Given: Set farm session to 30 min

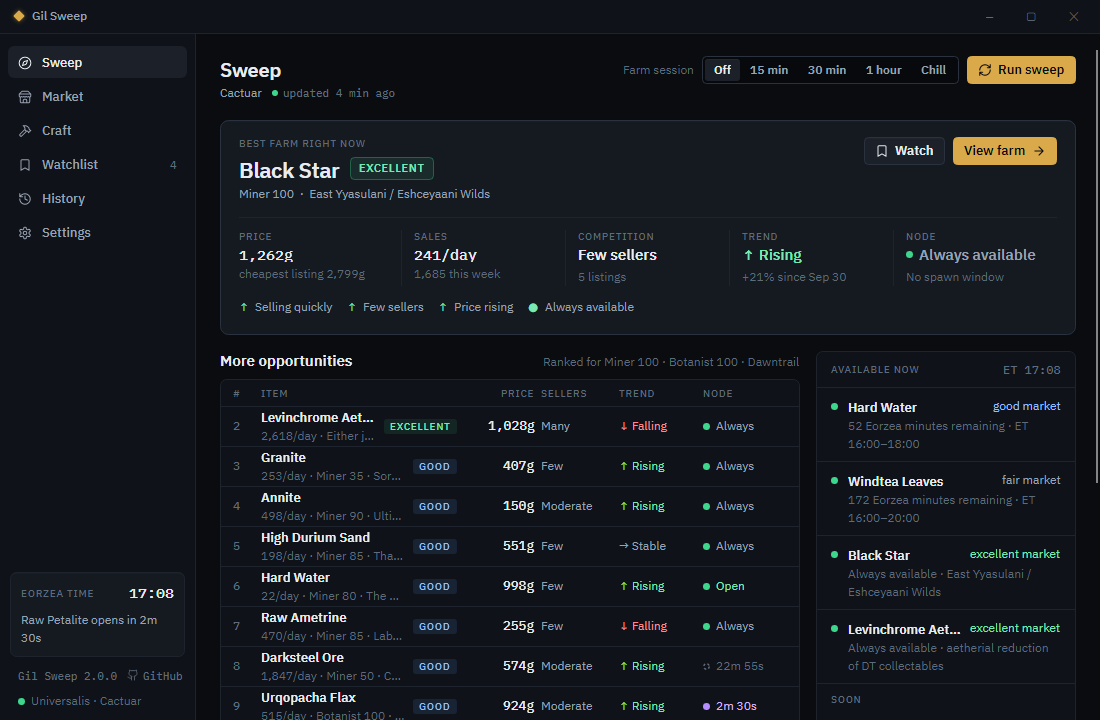Looking at the screenshot, I should click(x=826, y=70).
